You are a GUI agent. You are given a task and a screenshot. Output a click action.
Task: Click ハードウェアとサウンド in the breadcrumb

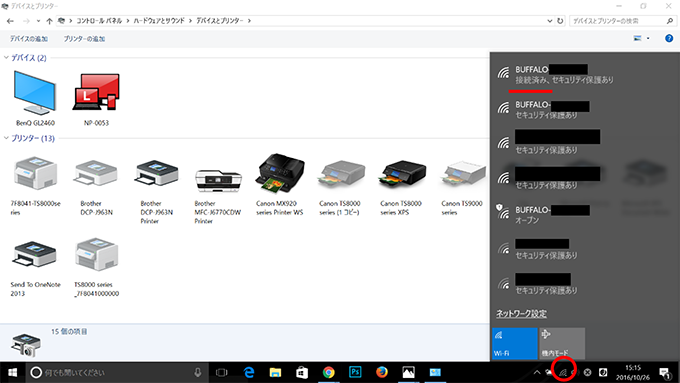159,21
